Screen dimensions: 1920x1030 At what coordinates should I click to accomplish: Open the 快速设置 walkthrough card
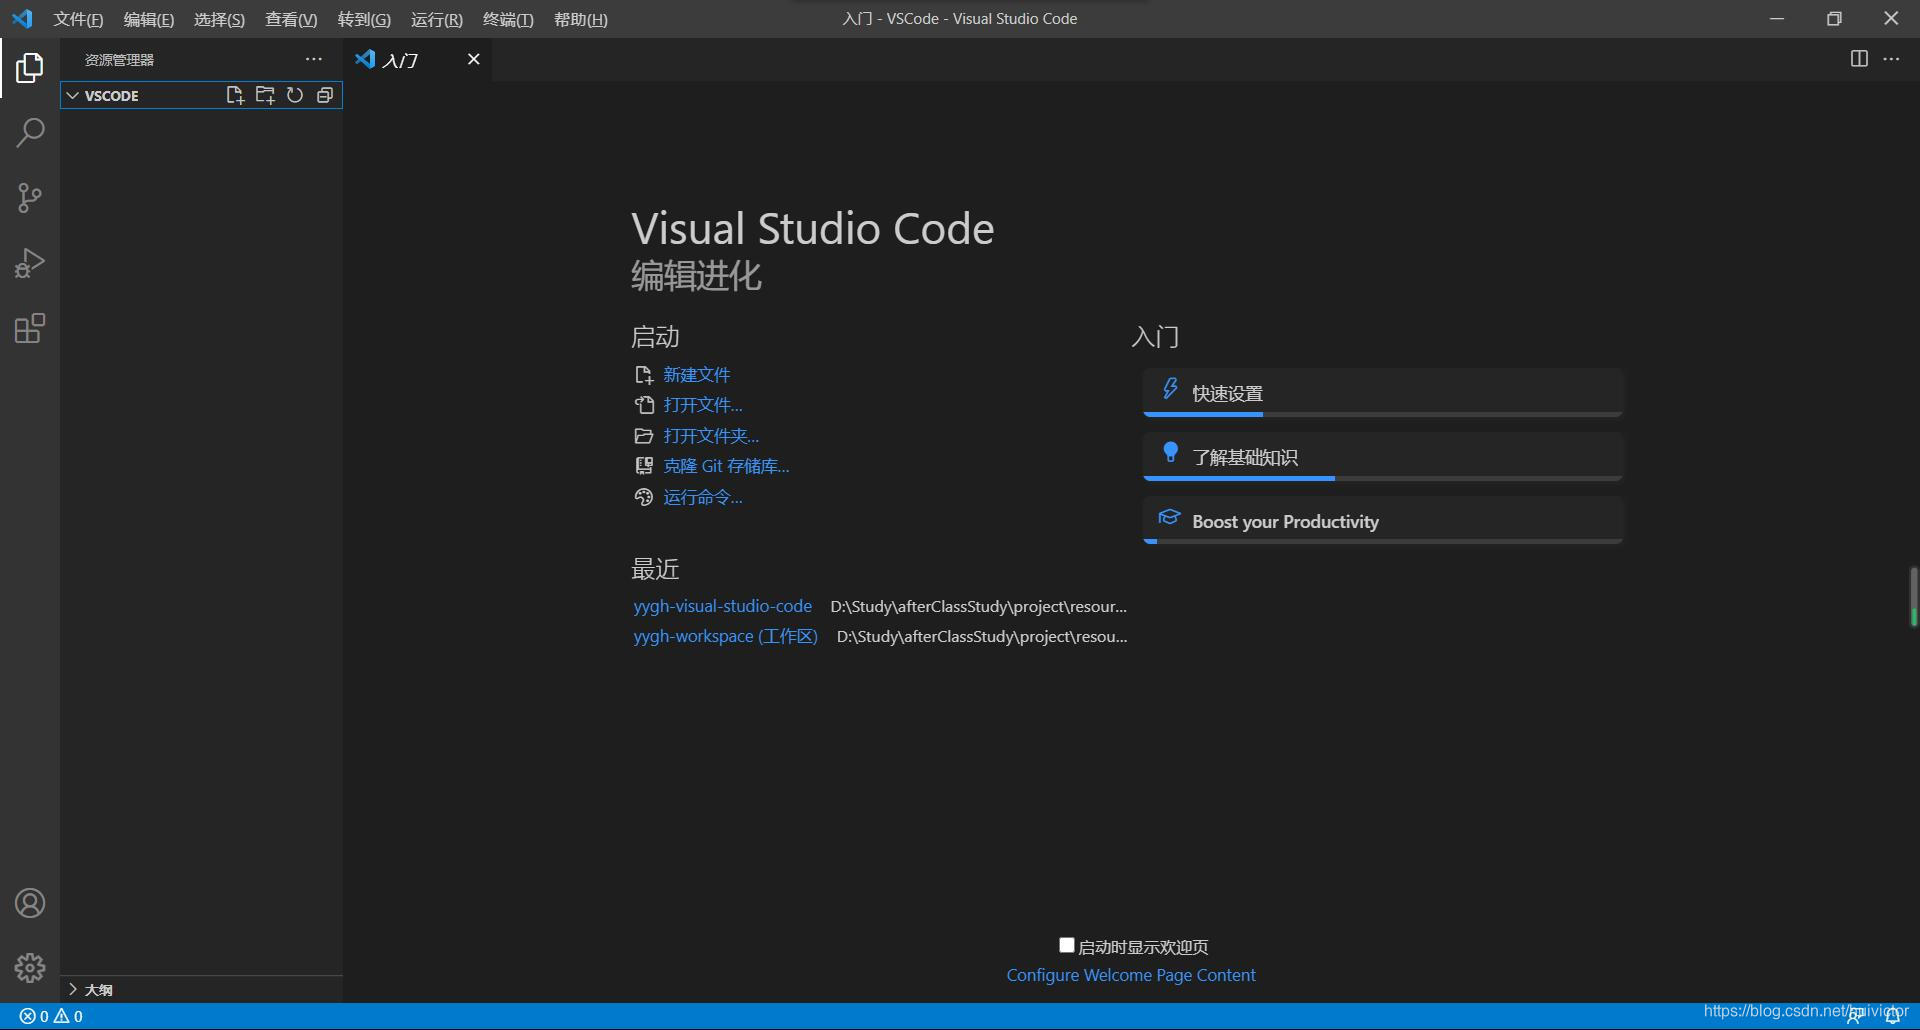(x=1383, y=392)
